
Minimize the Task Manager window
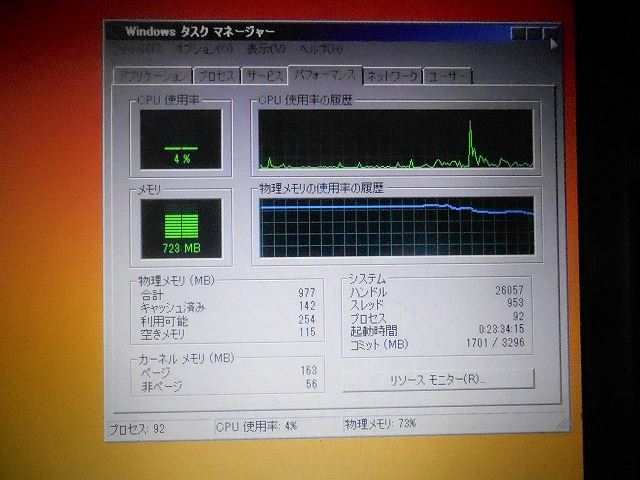518,33
